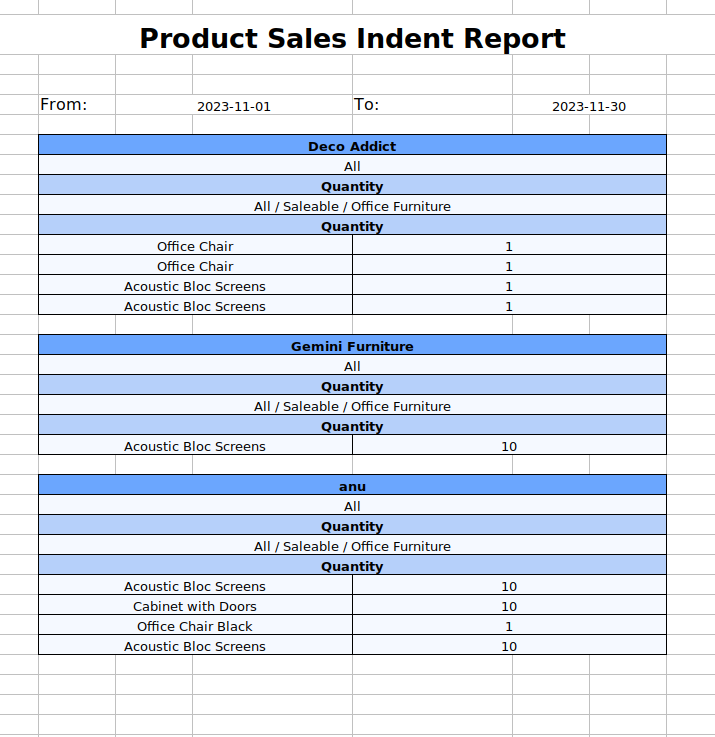The width and height of the screenshot is (715, 737).
Task: Click quantity 10 beside Cabinet with Doors
Action: (509, 606)
